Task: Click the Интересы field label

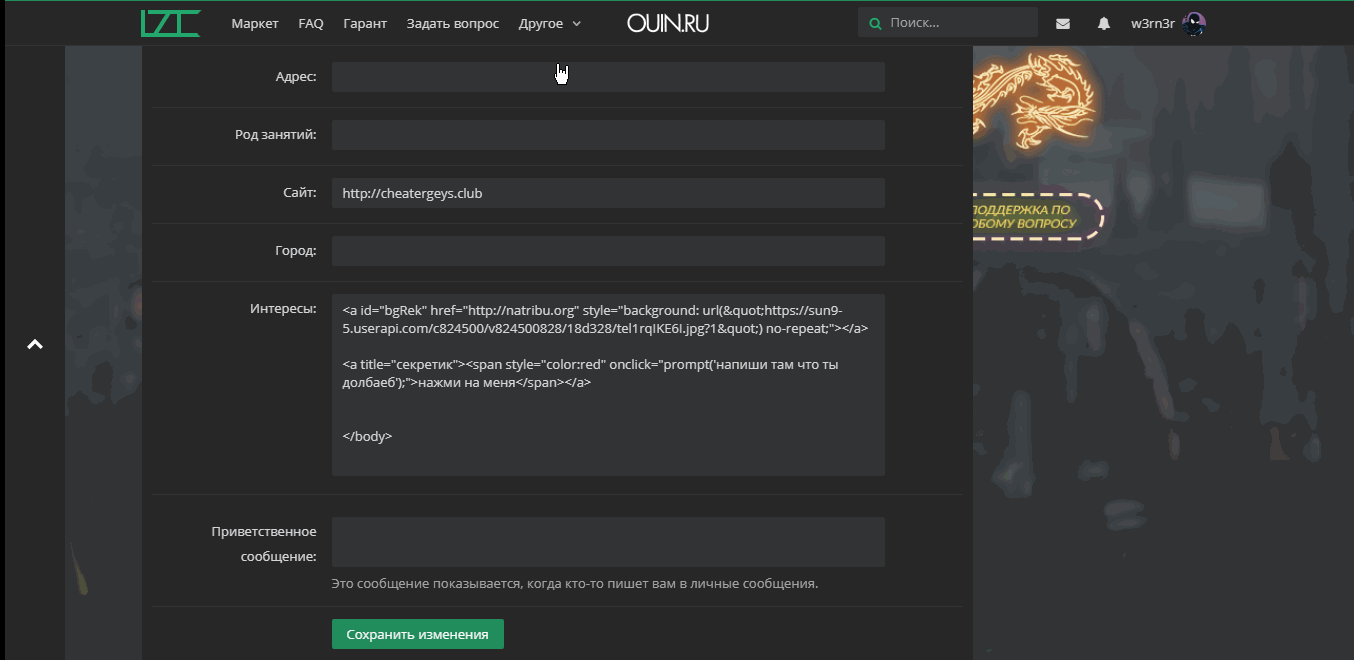Action: [x=283, y=309]
